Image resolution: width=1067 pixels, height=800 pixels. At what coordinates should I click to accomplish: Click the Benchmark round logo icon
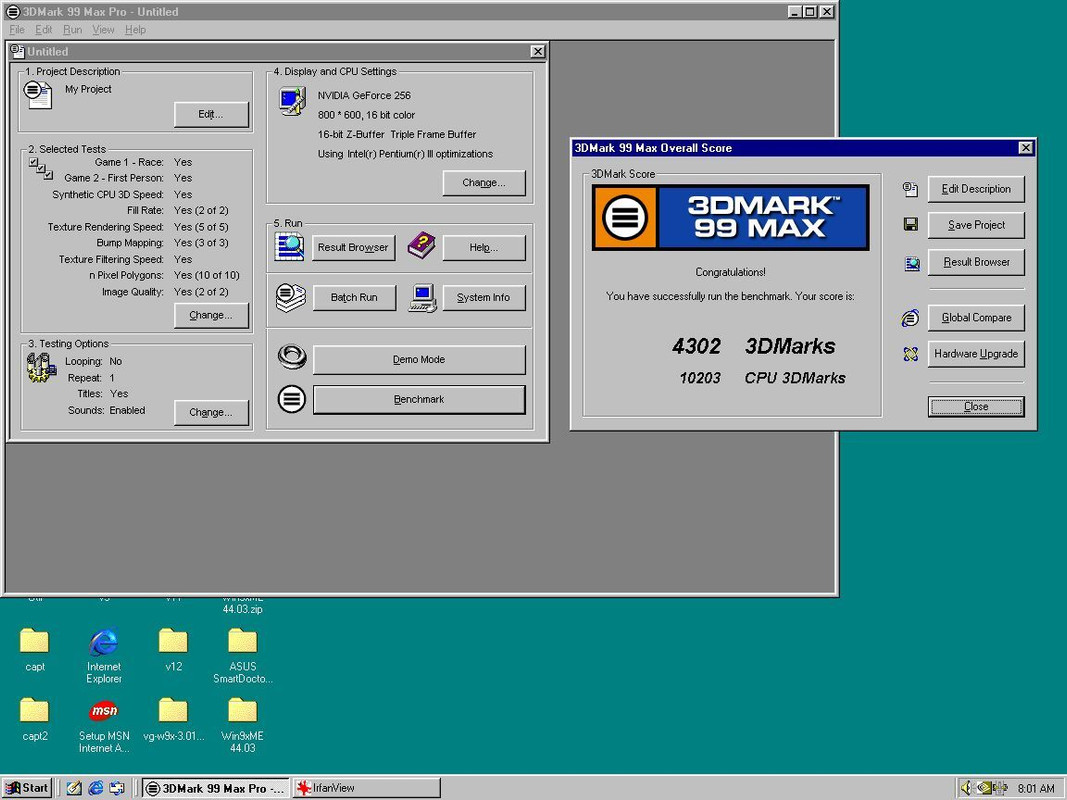(x=291, y=399)
